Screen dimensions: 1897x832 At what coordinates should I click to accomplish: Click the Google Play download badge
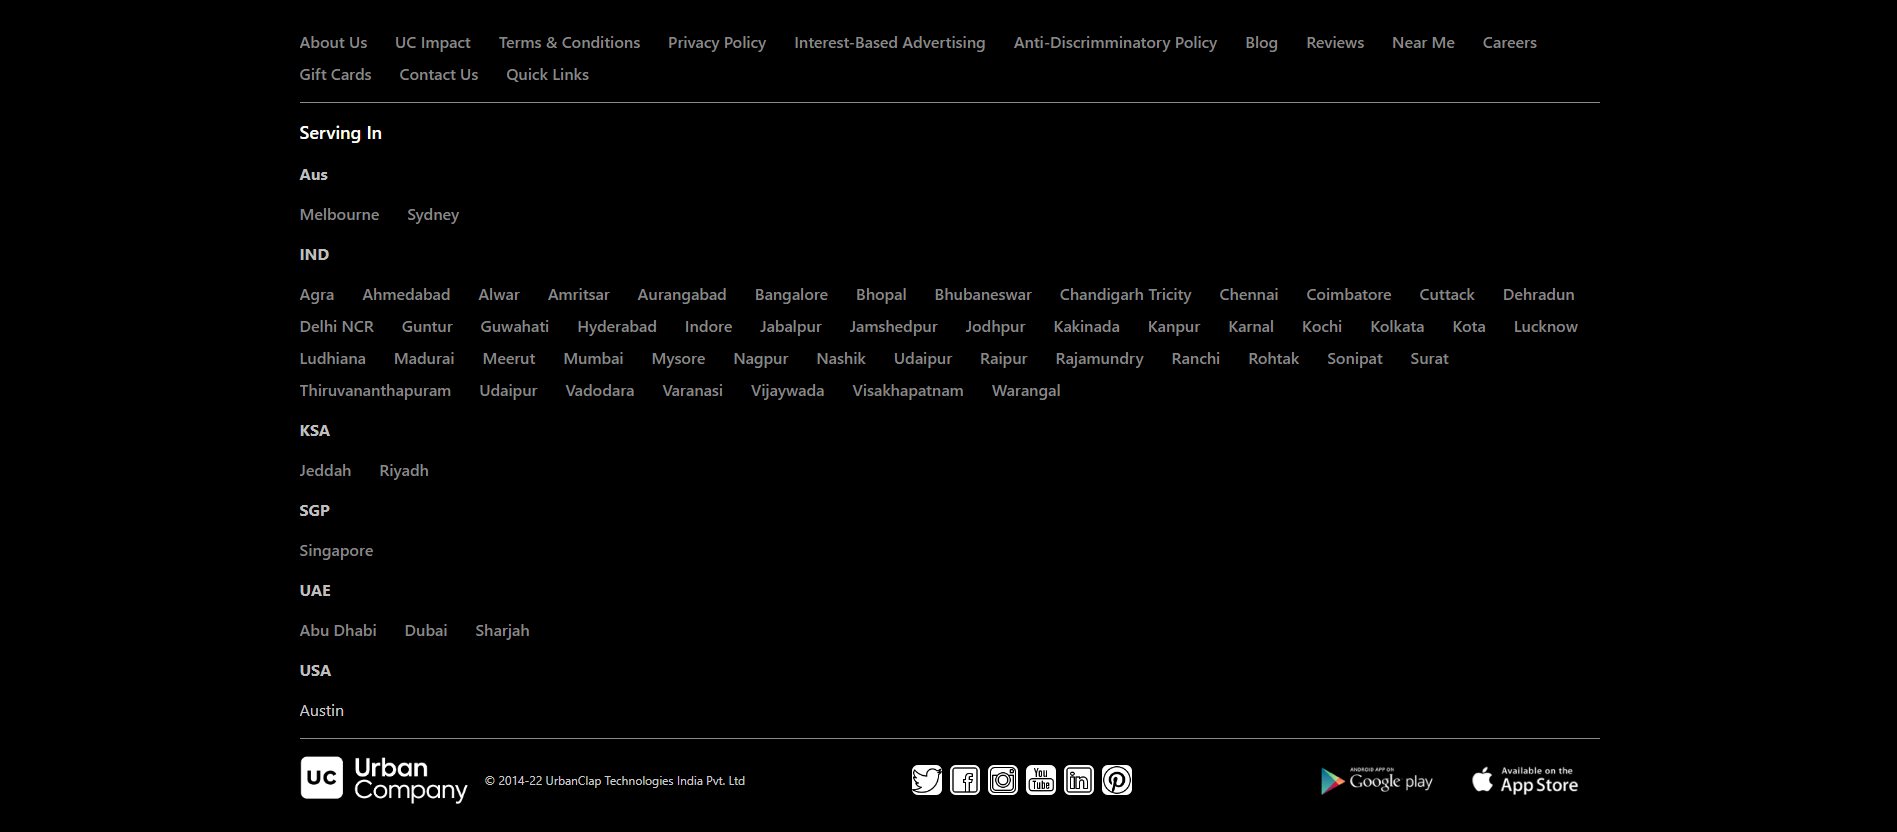(x=1377, y=781)
